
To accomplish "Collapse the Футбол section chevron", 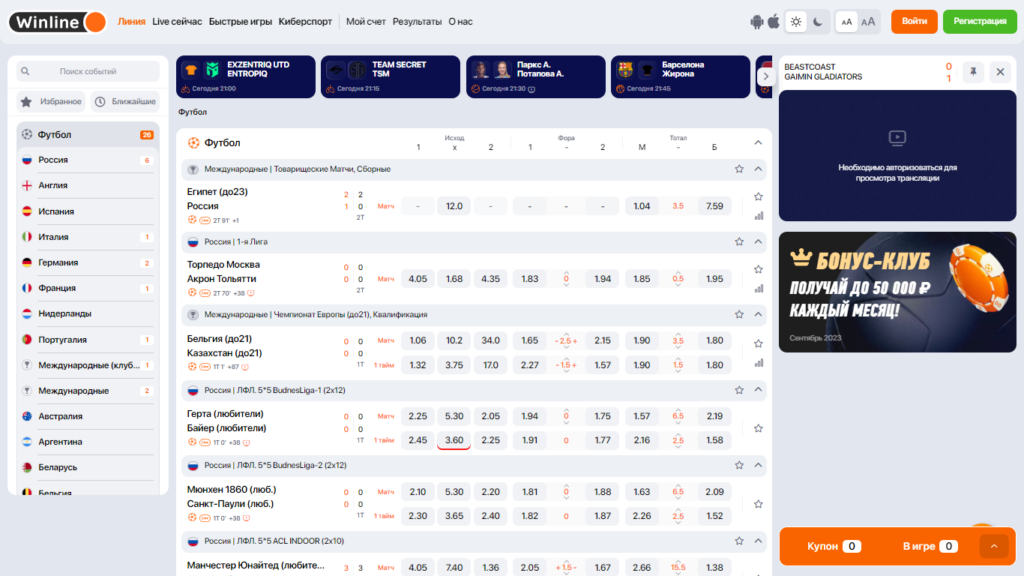I will (x=758, y=142).
